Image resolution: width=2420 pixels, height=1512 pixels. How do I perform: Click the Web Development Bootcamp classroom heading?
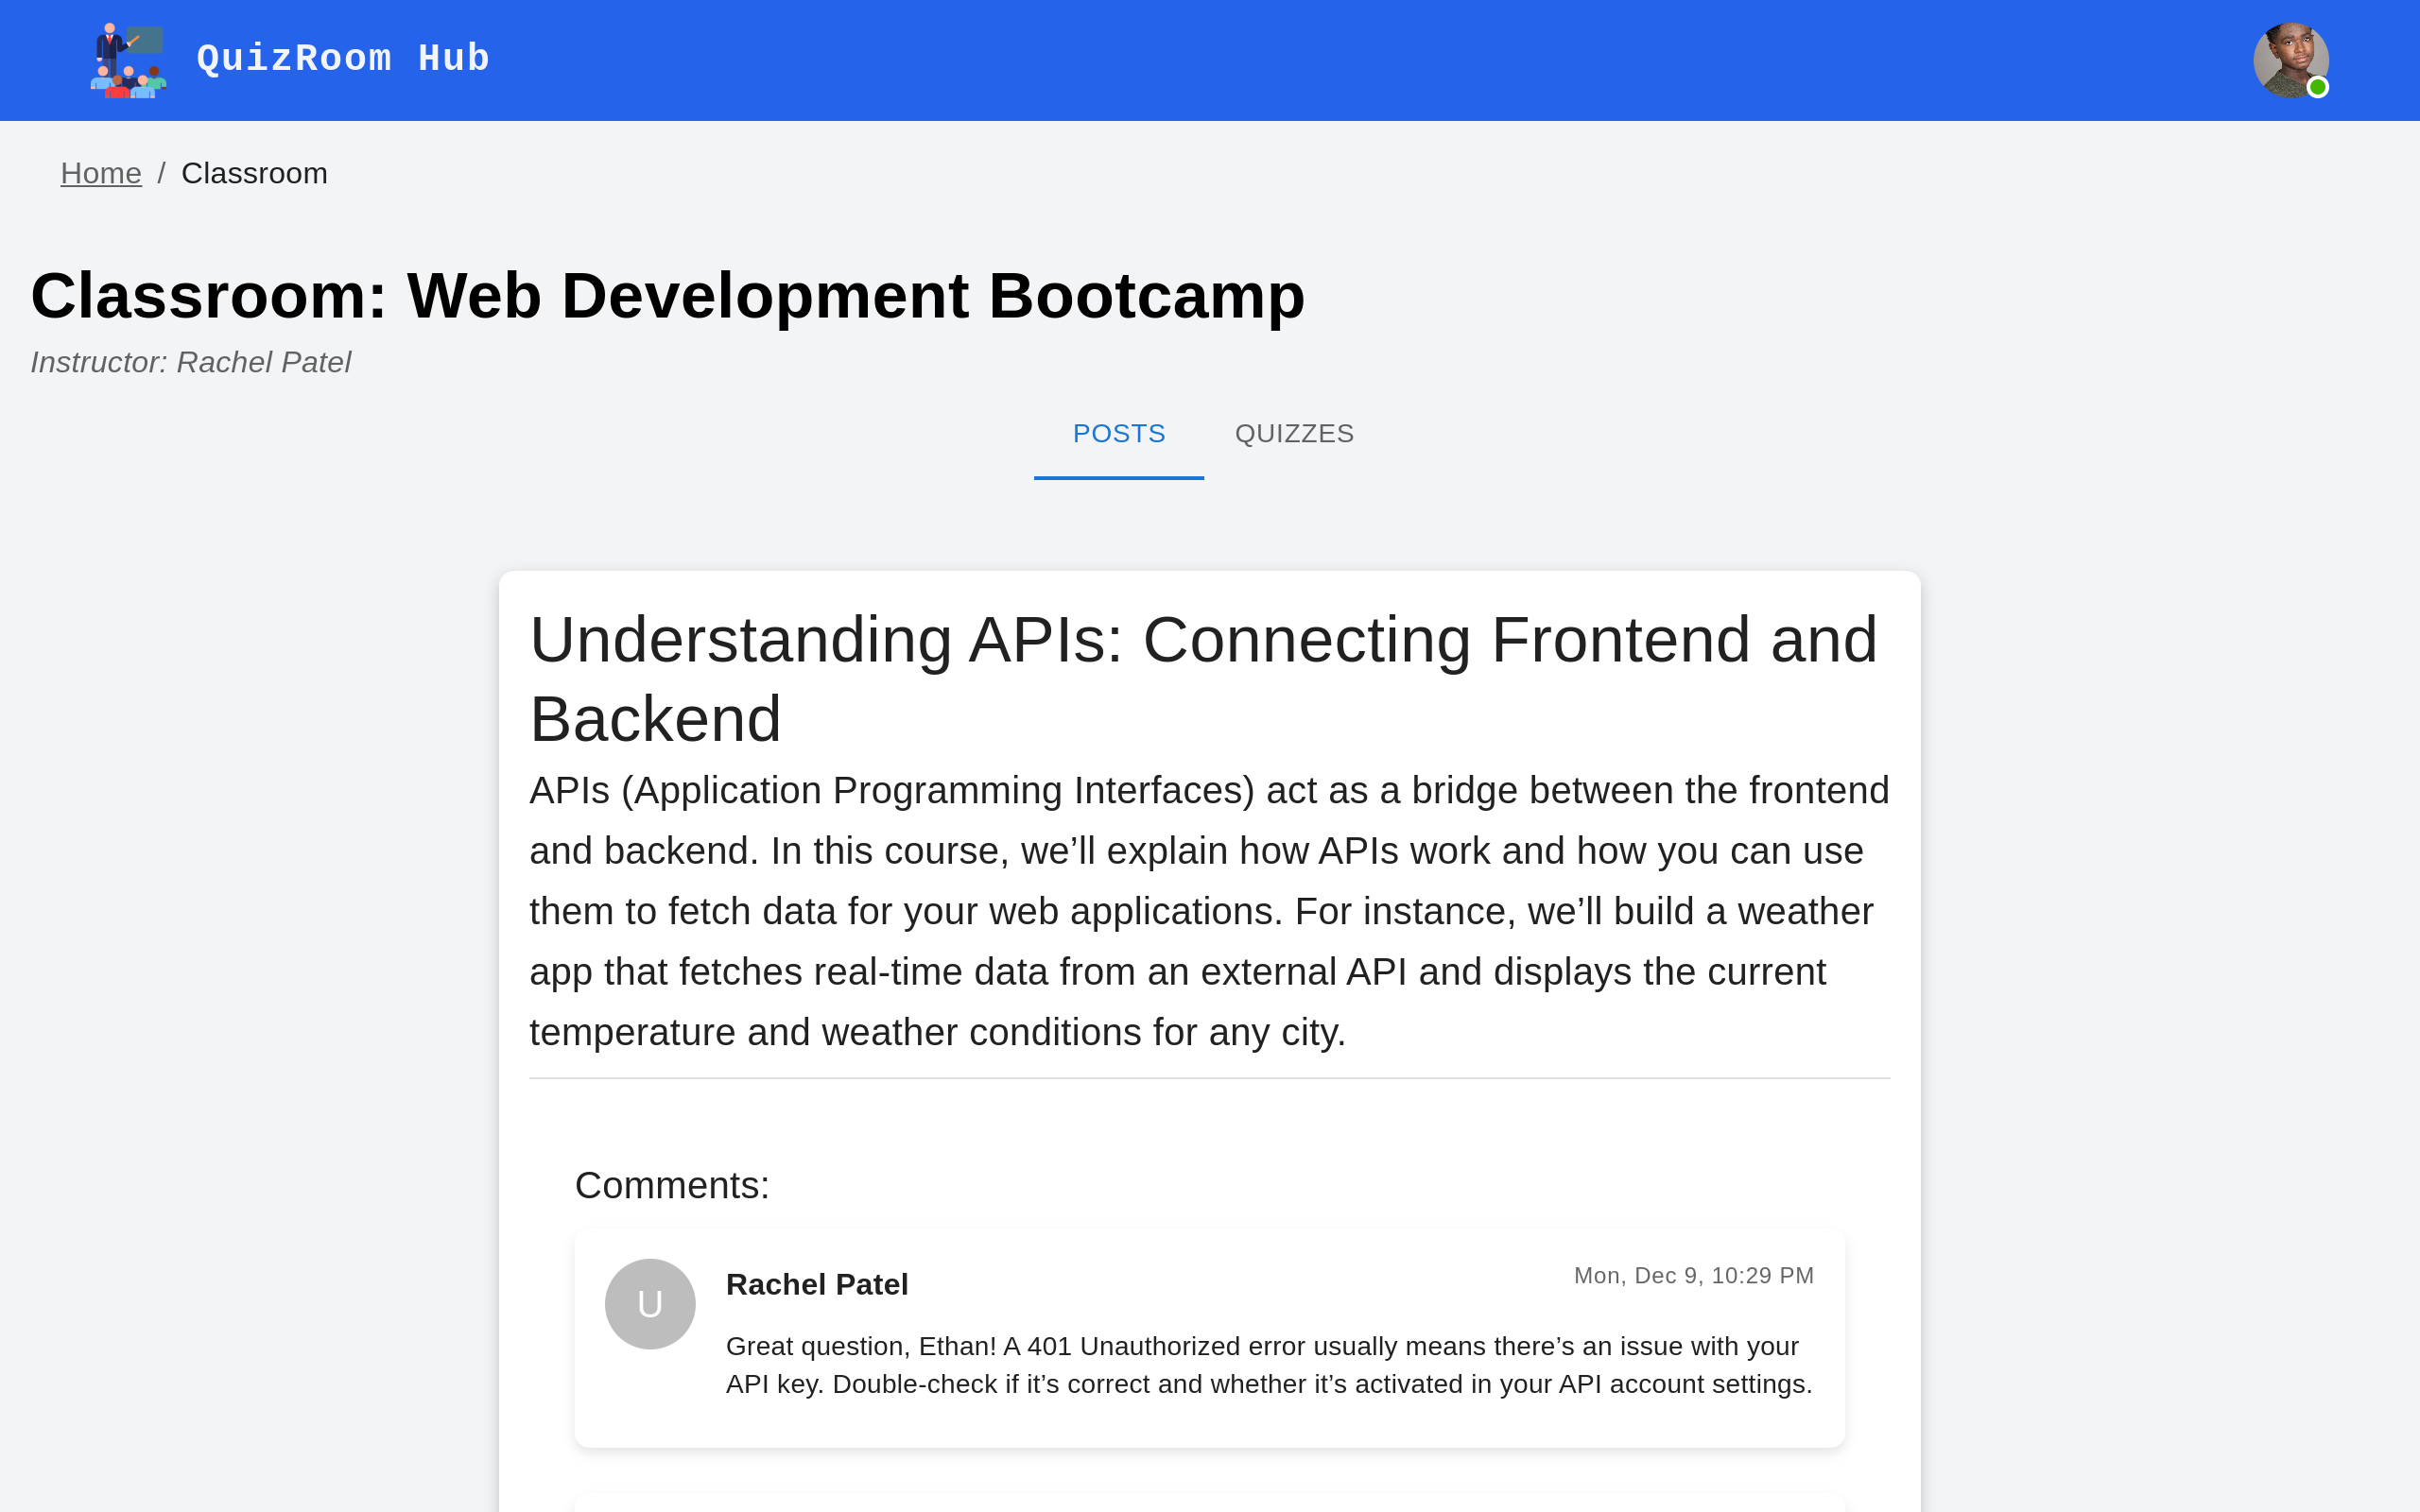coord(667,296)
